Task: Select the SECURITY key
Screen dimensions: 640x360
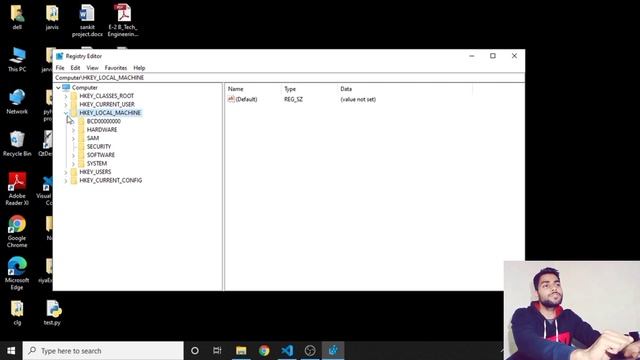Action: pyautogui.click(x=99, y=147)
